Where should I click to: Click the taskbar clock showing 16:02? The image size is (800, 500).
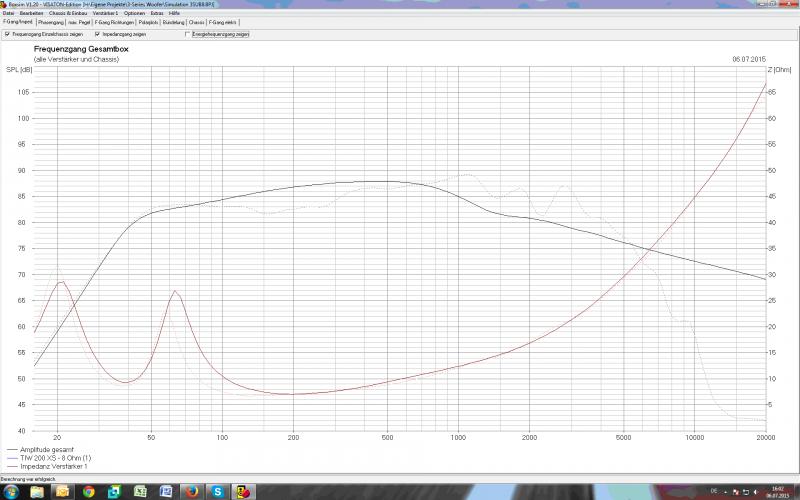(x=780, y=492)
